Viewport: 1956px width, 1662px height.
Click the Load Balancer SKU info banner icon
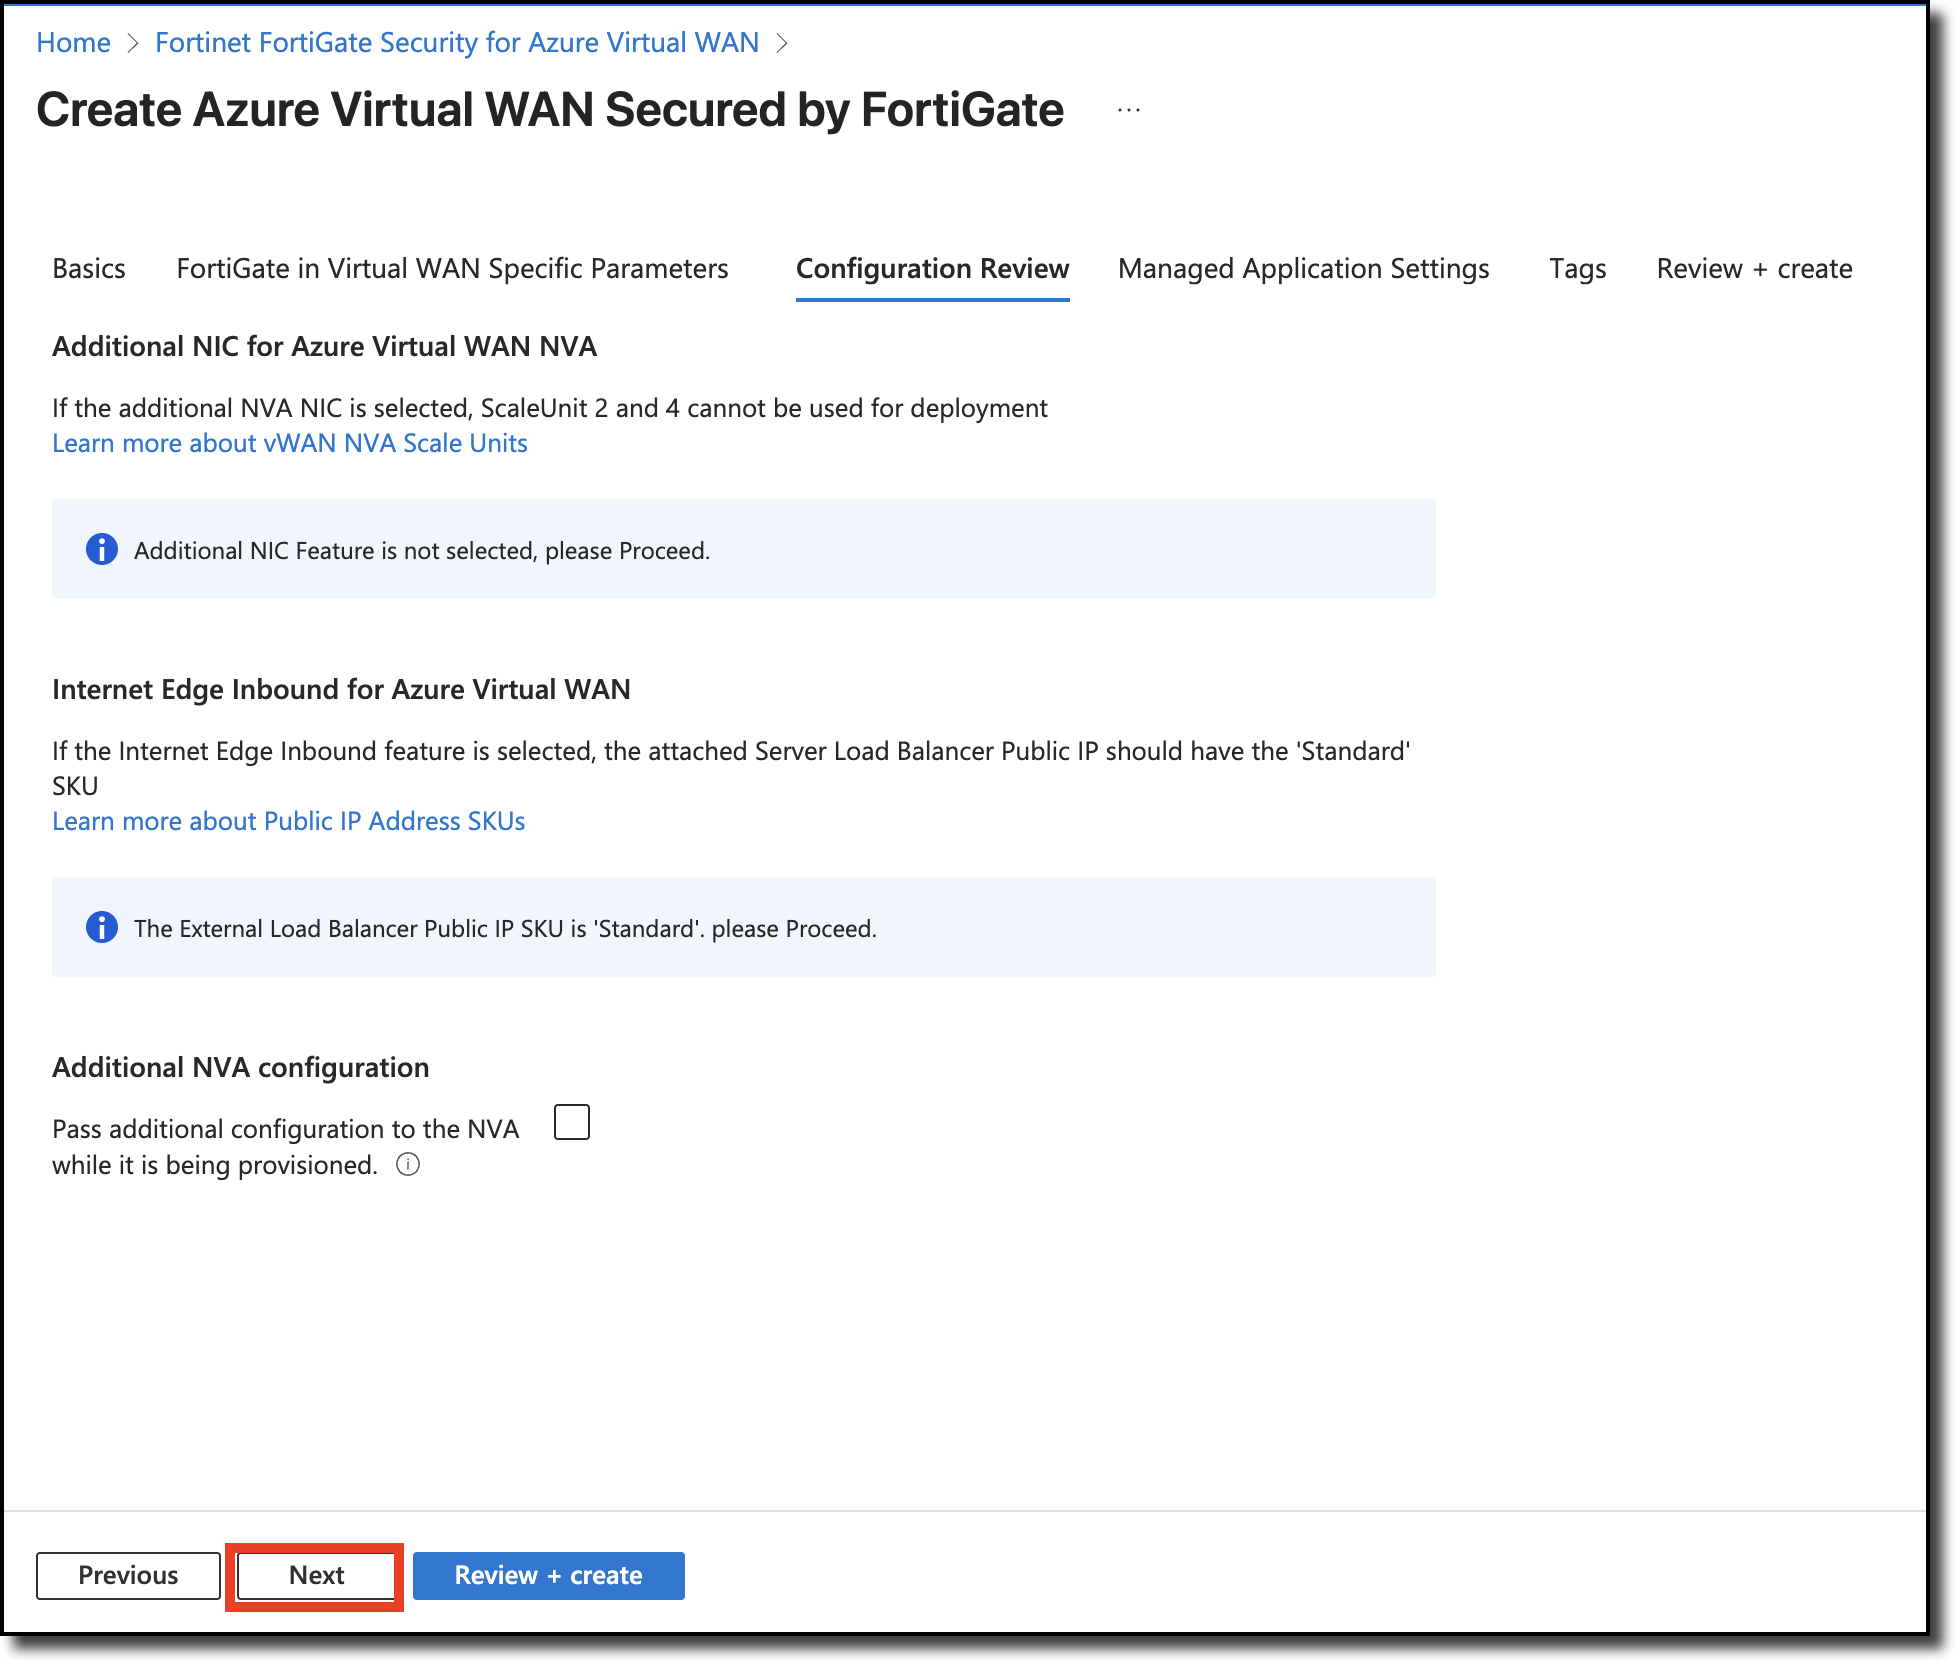(101, 927)
